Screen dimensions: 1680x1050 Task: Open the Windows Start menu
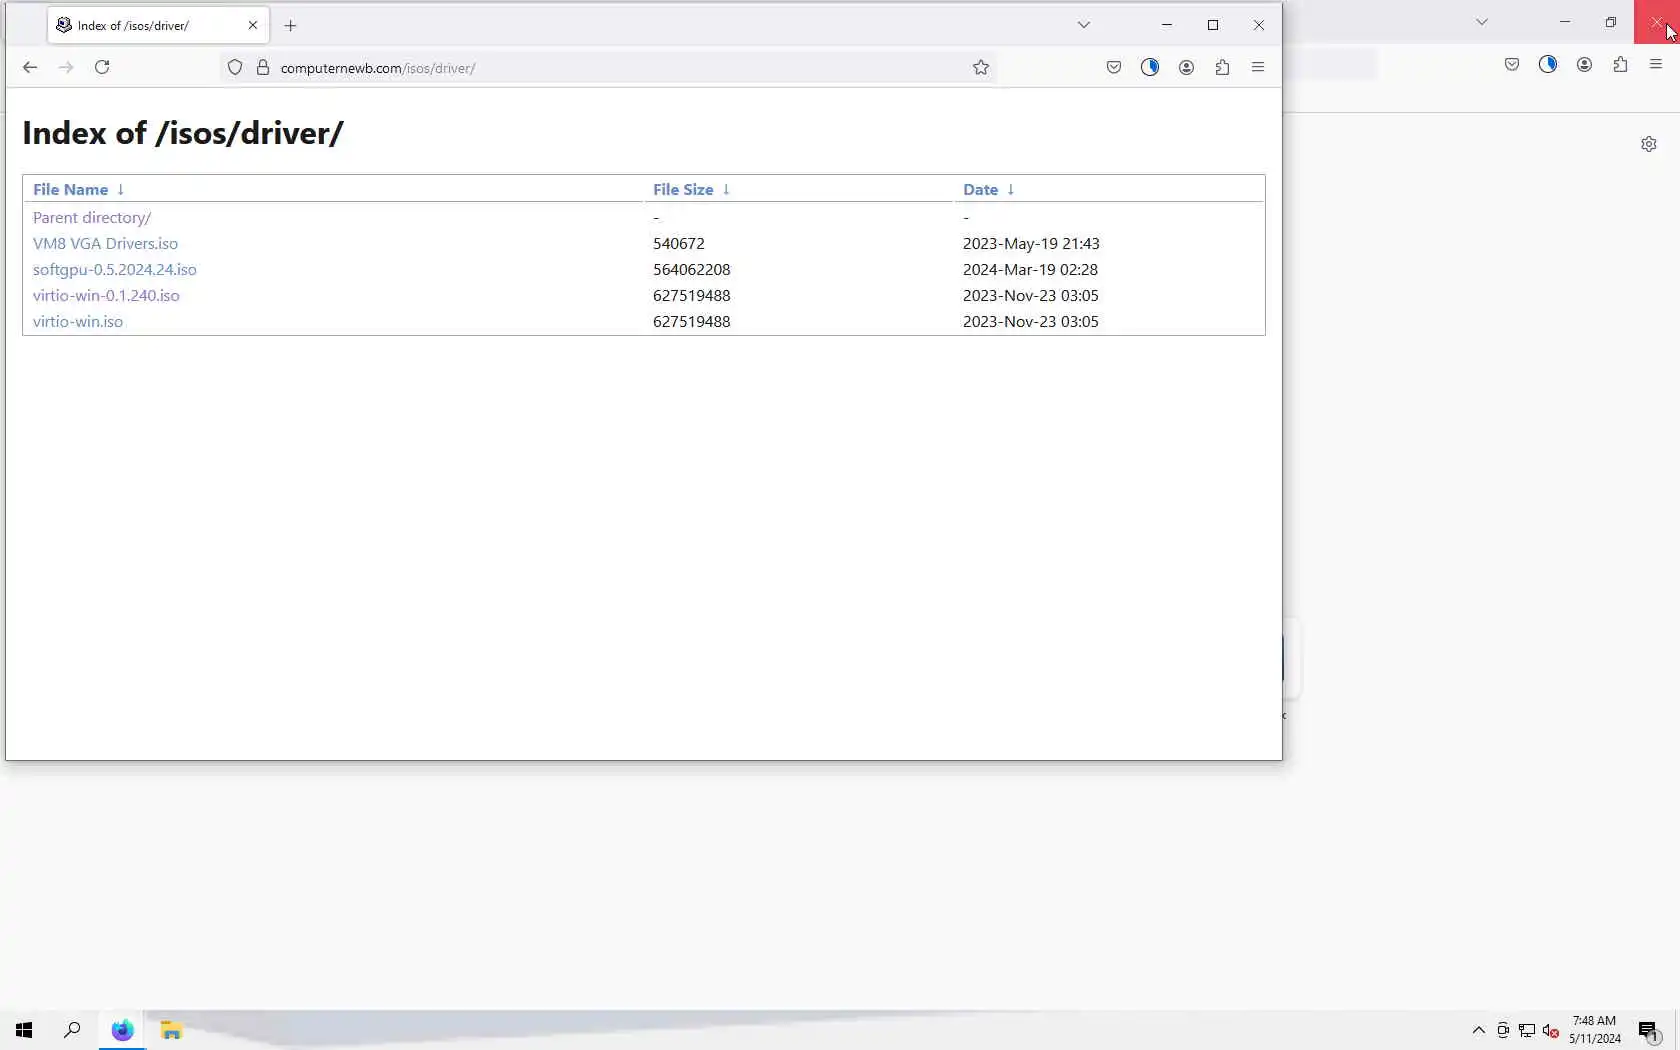[24, 1030]
